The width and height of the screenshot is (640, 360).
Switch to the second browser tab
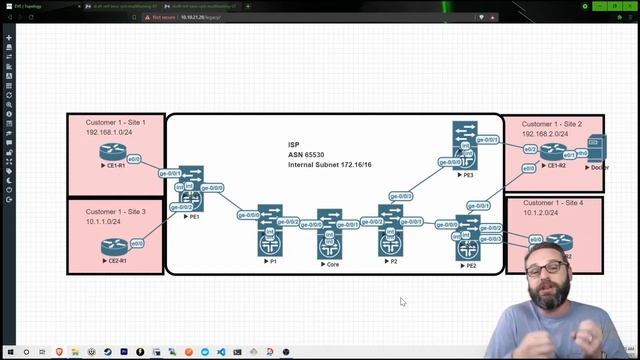[122, 6]
